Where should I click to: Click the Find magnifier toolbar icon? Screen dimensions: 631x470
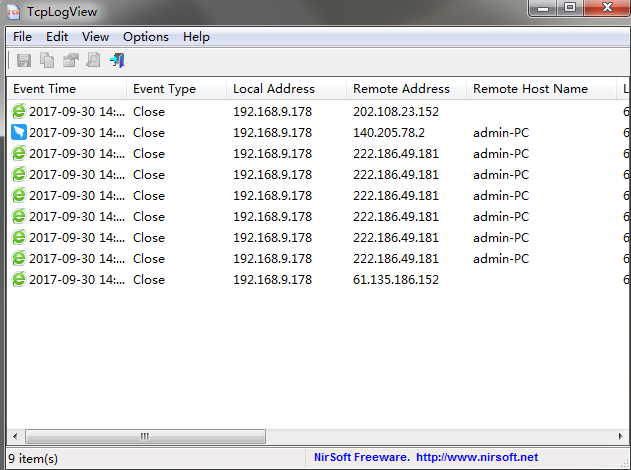pos(93,60)
